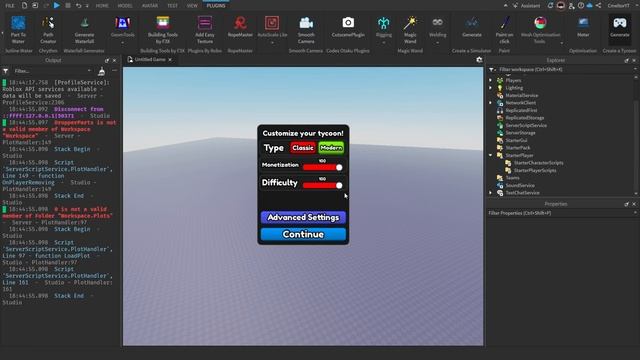Open viewport settings gear icon
The width and height of the screenshot is (640, 360).
click(479, 60)
